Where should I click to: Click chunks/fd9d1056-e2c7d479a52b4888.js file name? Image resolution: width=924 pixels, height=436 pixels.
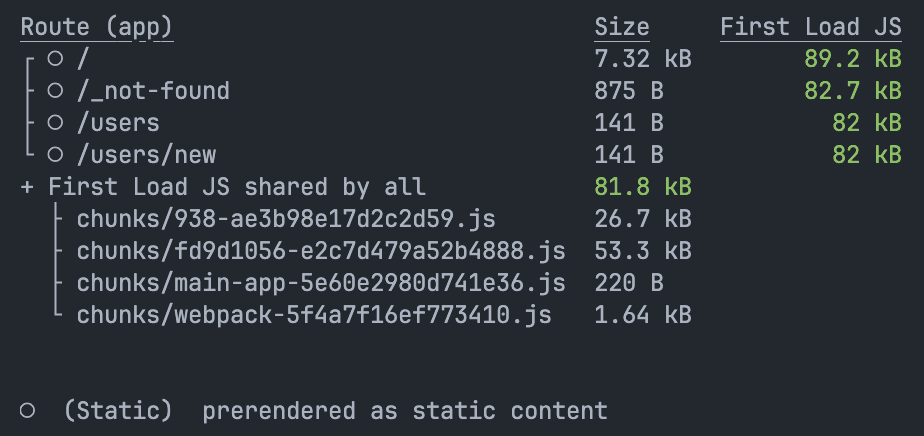point(321,251)
